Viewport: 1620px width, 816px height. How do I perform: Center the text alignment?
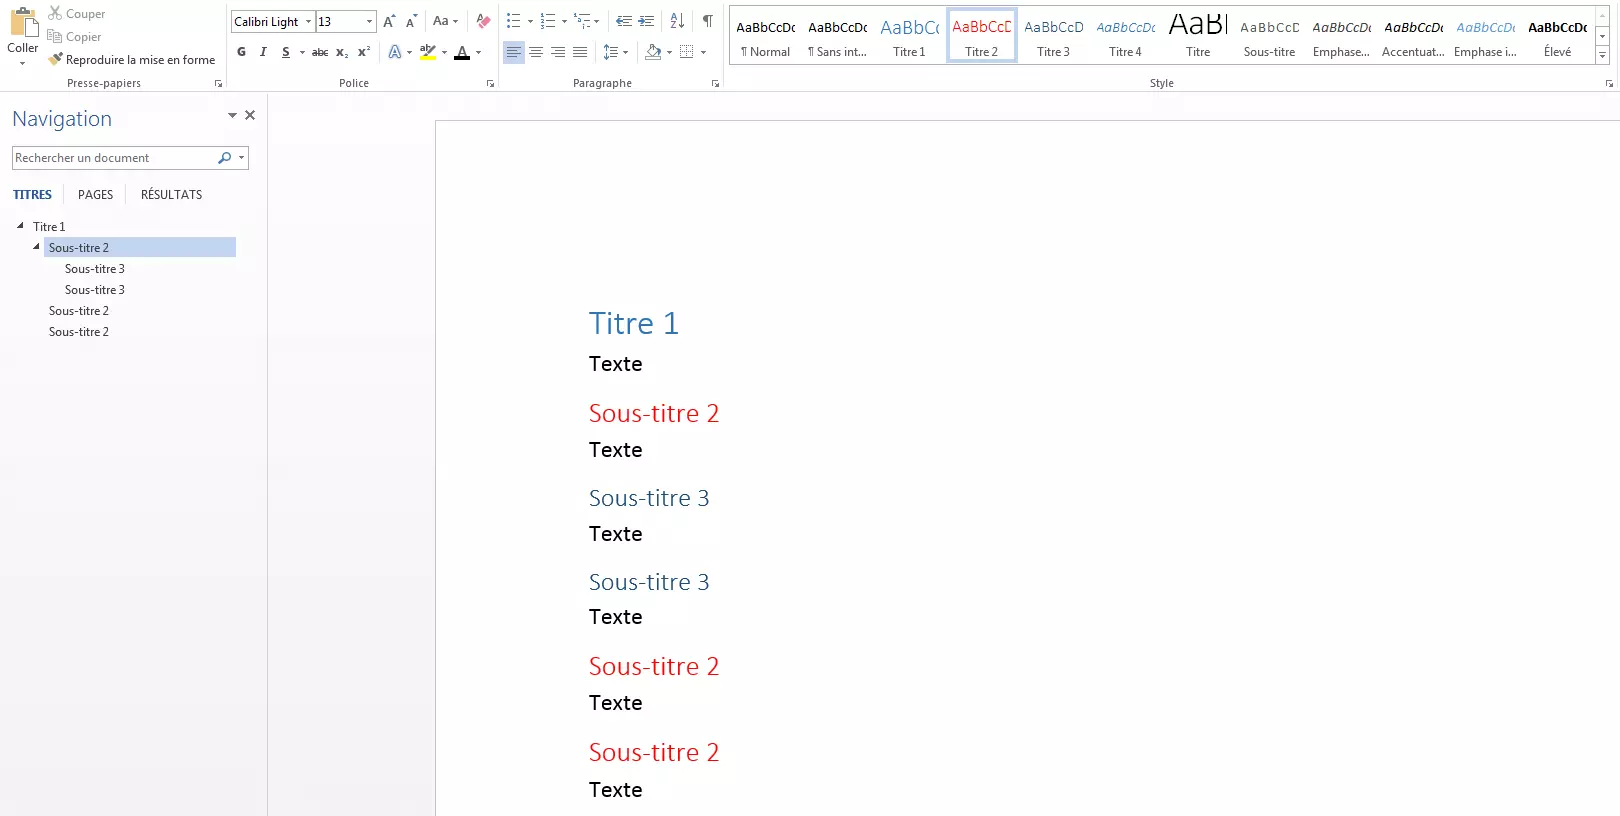point(536,52)
